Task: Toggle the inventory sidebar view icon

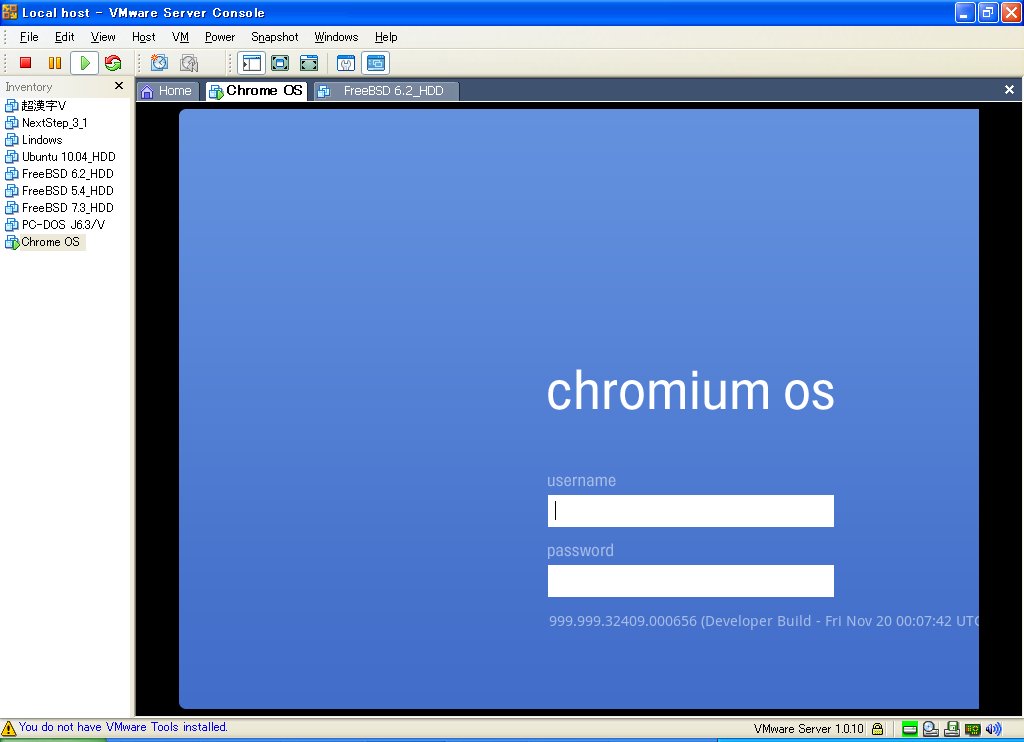Action: click(x=251, y=63)
